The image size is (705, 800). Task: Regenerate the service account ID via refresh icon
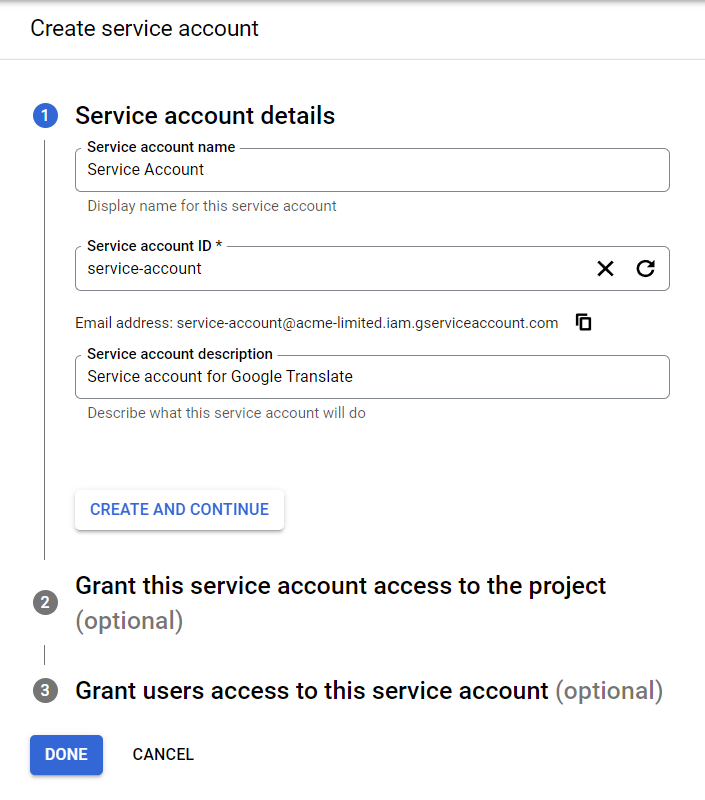[645, 268]
